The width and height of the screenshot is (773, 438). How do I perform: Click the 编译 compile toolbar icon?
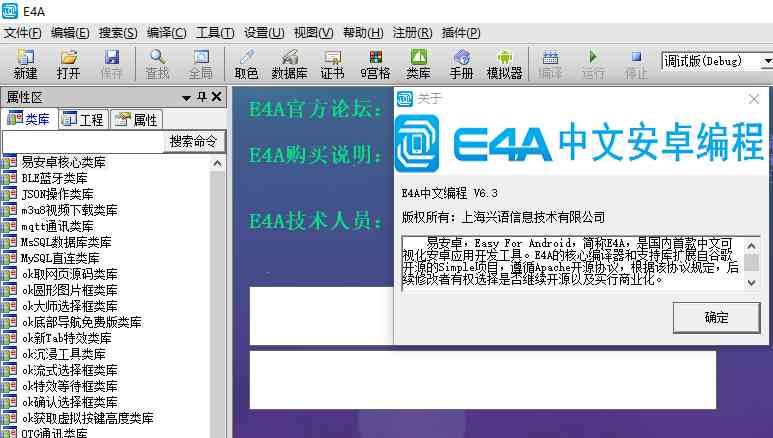coord(550,64)
